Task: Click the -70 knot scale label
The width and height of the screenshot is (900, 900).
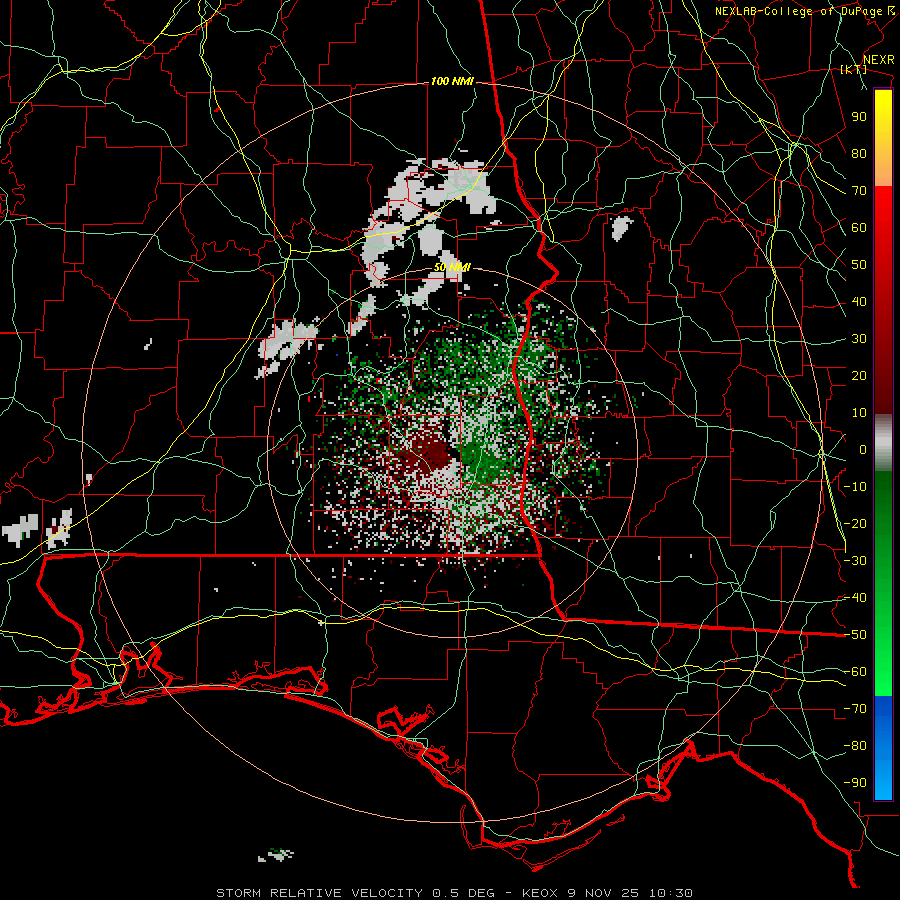Action: tap(855, 709)
